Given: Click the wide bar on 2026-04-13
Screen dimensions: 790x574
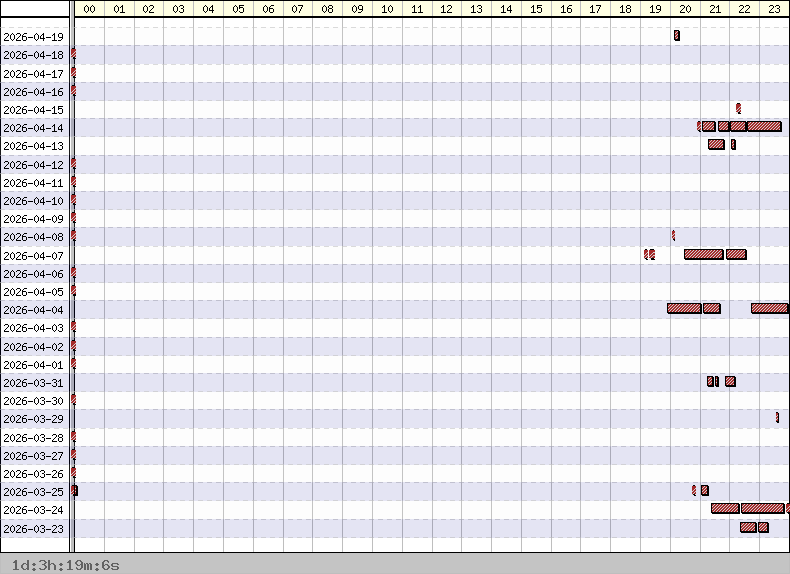Looking at the screenshot, I should click(x=716, y=145).
